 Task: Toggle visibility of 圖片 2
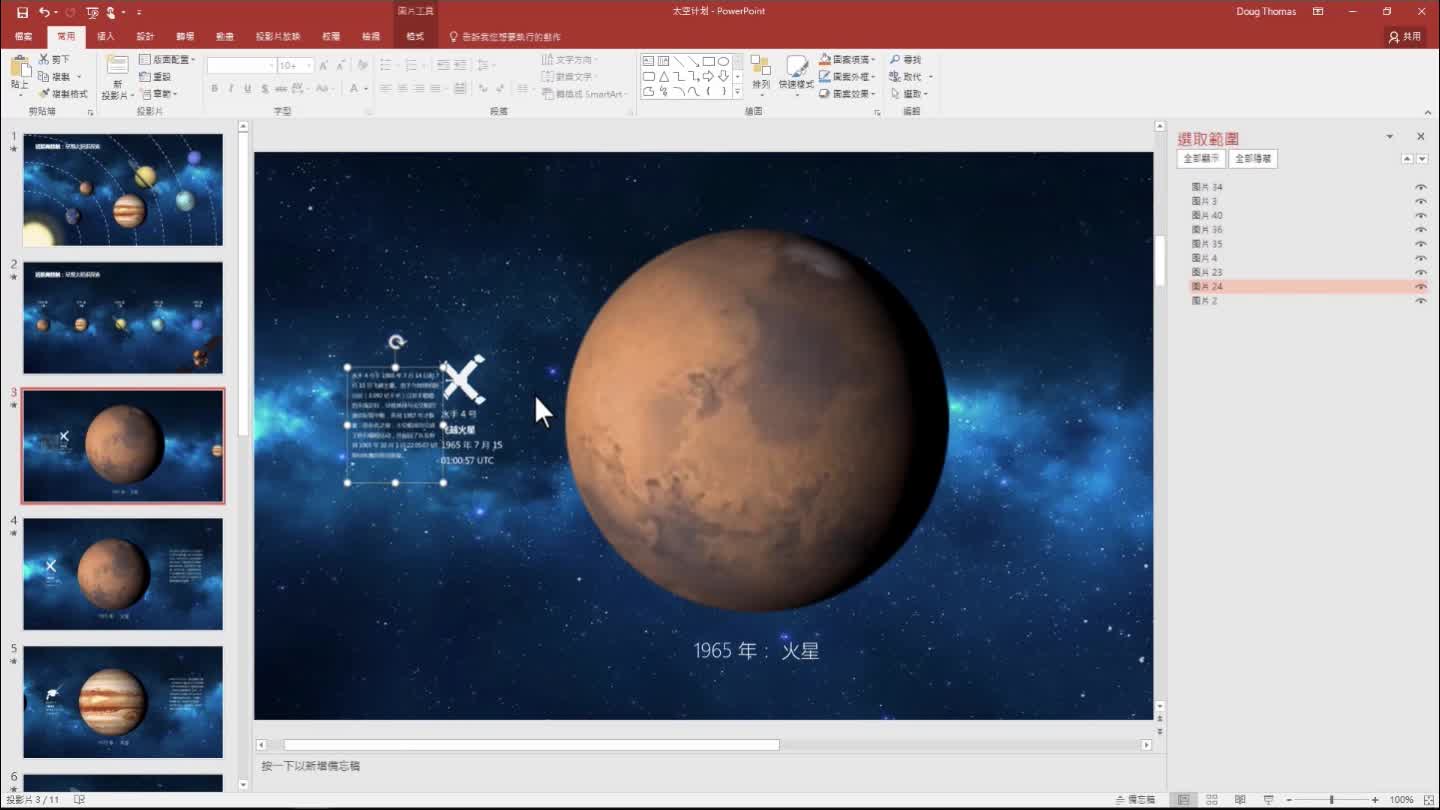[x=1420, y=300]
